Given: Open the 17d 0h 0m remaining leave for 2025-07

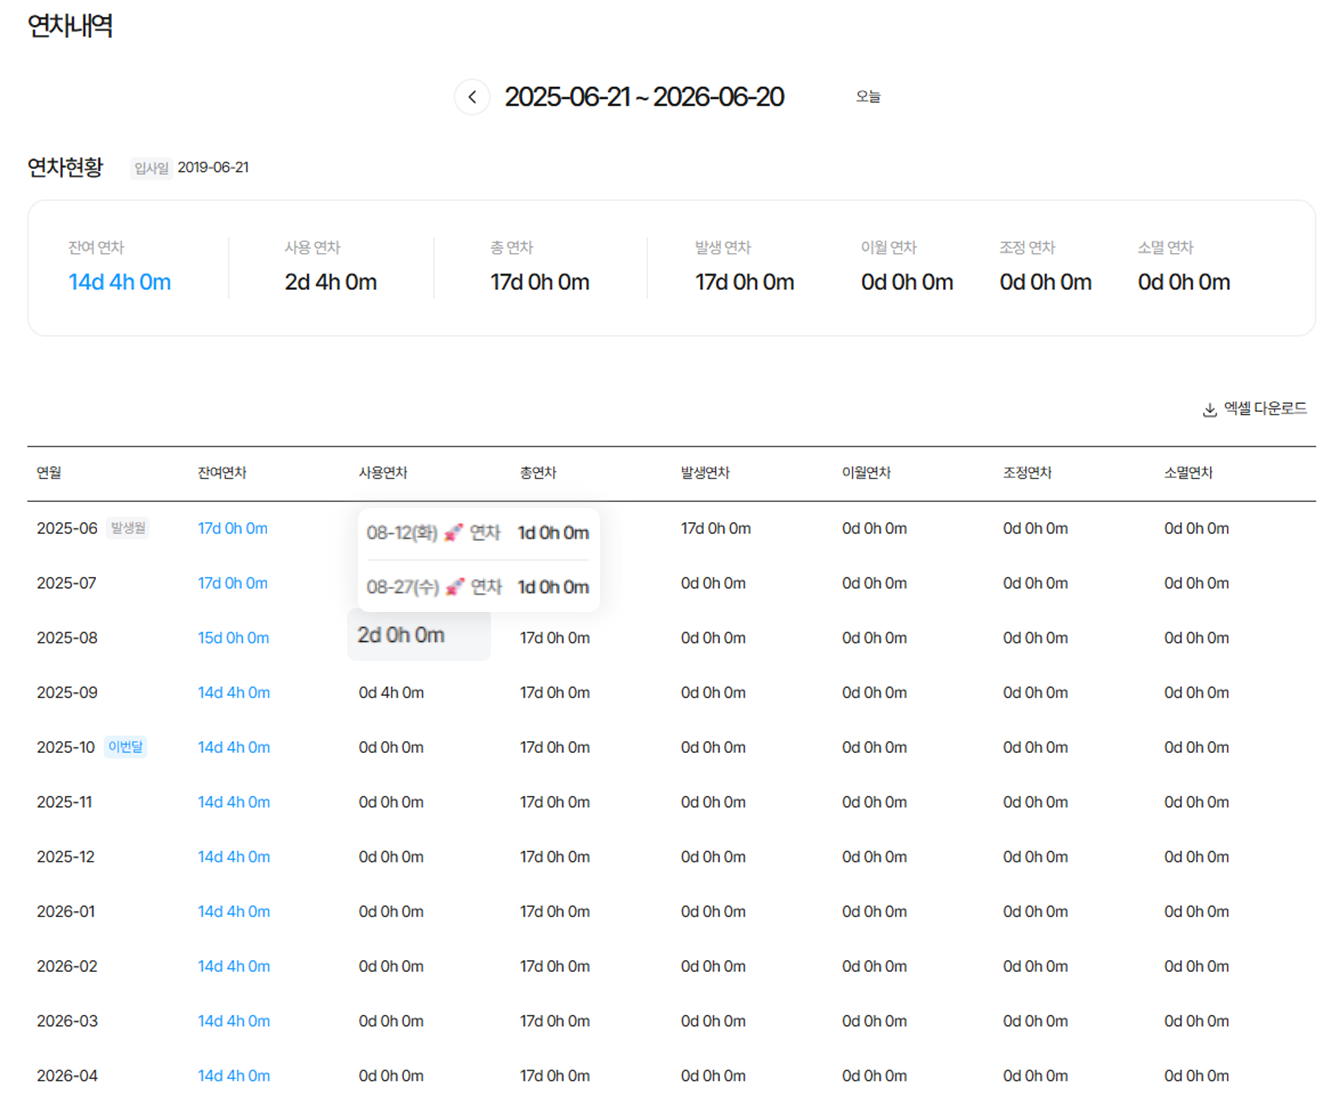Looking at the screenshot, I should click(x=232, y=583).
